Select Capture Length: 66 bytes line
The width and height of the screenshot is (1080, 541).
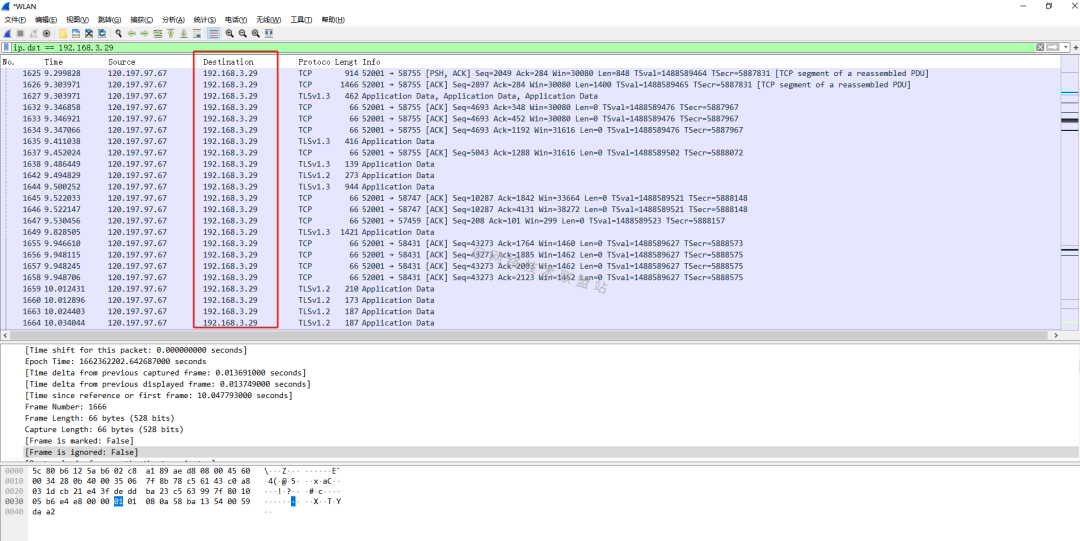(x=104, y=429)
